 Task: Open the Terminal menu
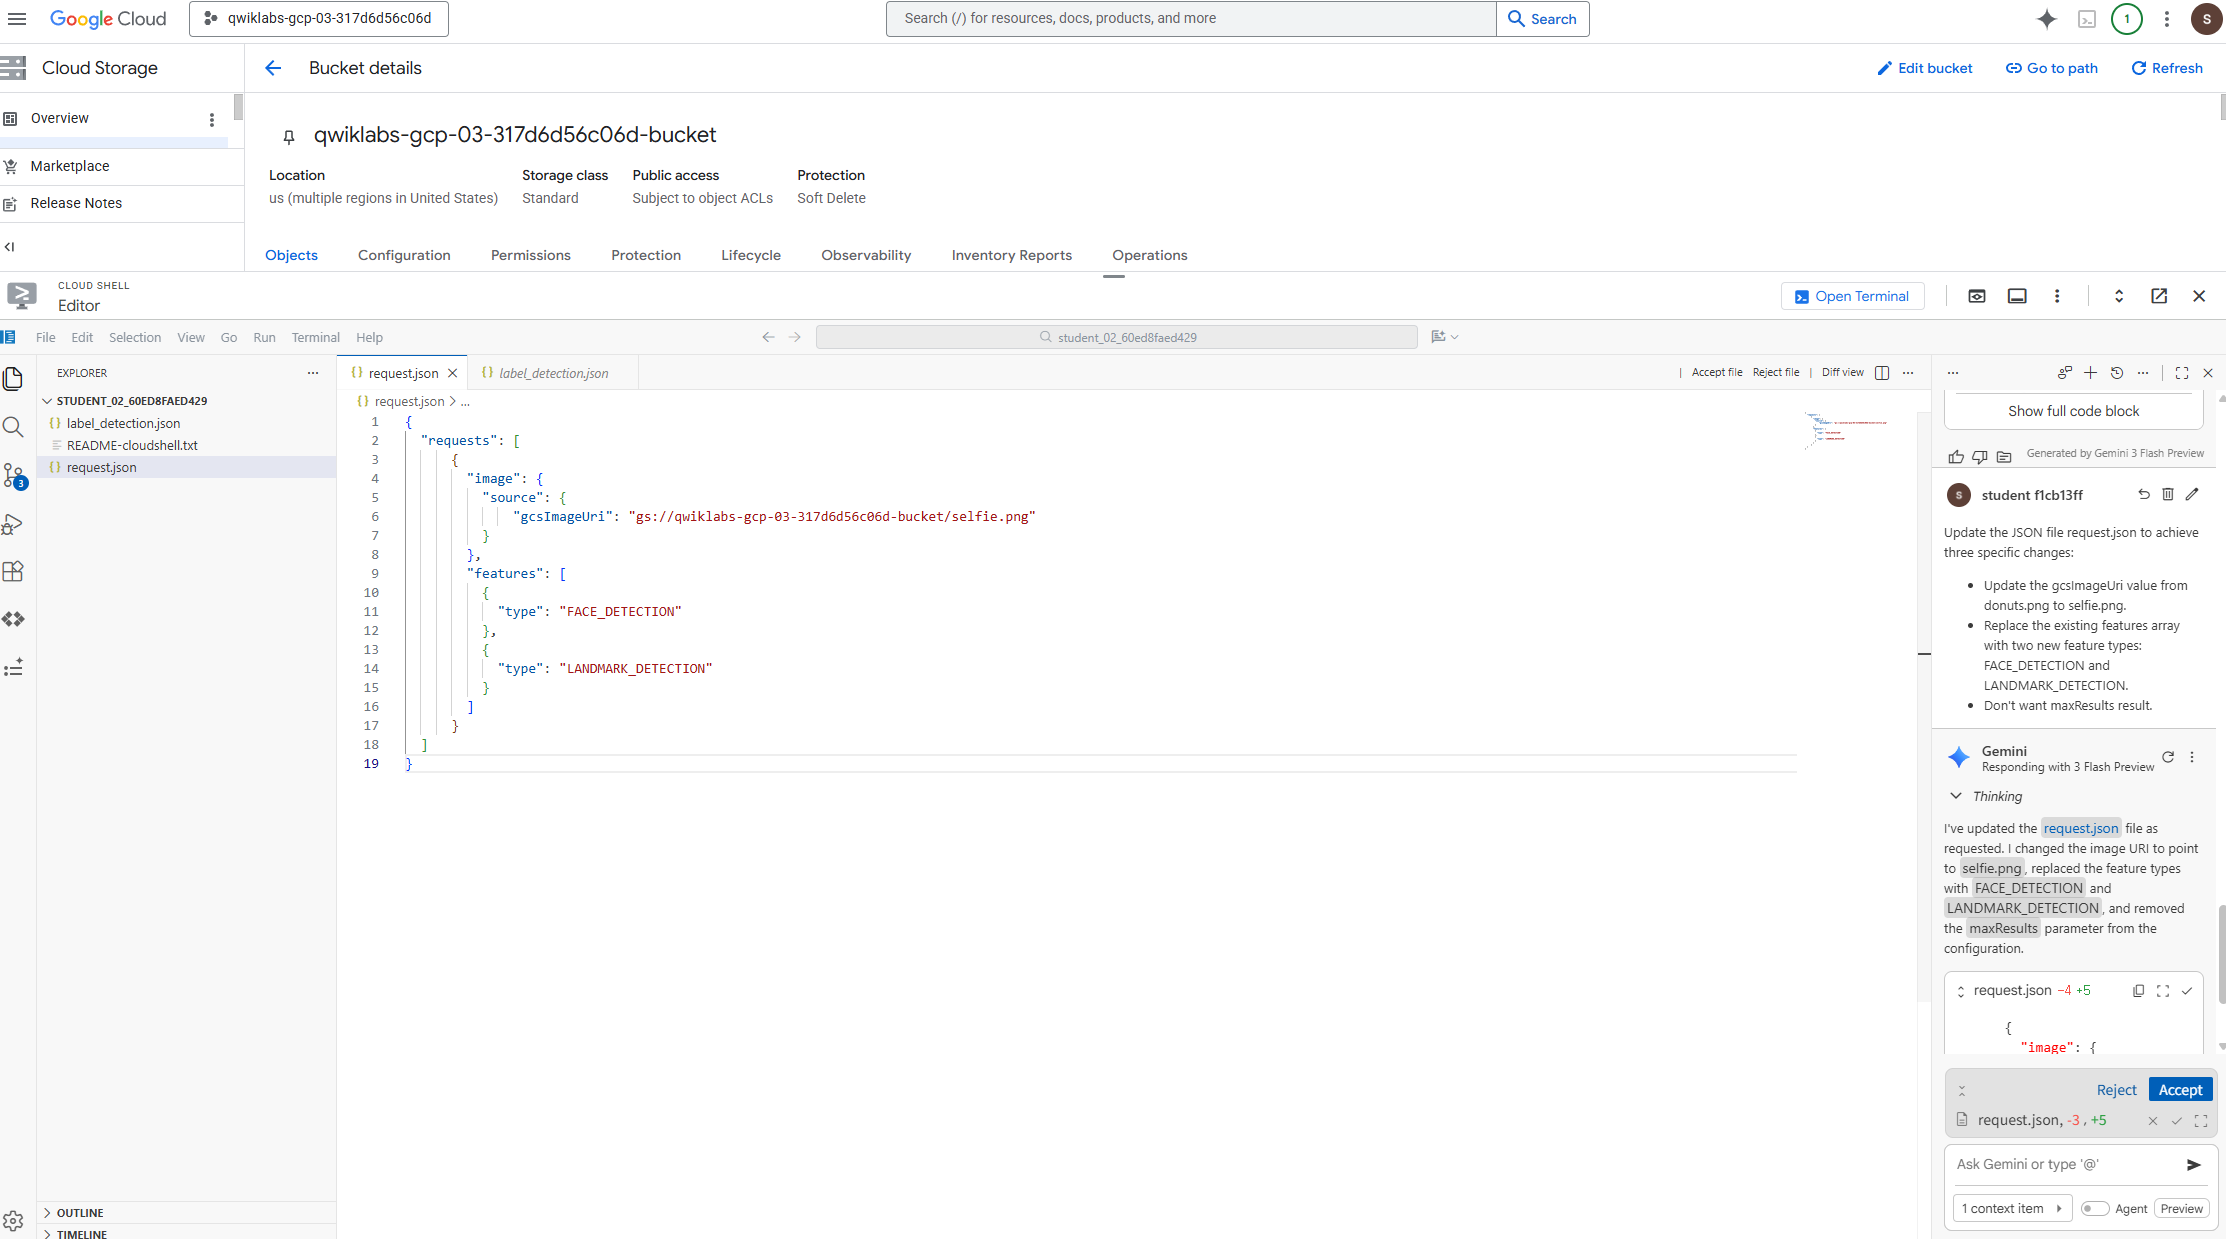point(315,338)
